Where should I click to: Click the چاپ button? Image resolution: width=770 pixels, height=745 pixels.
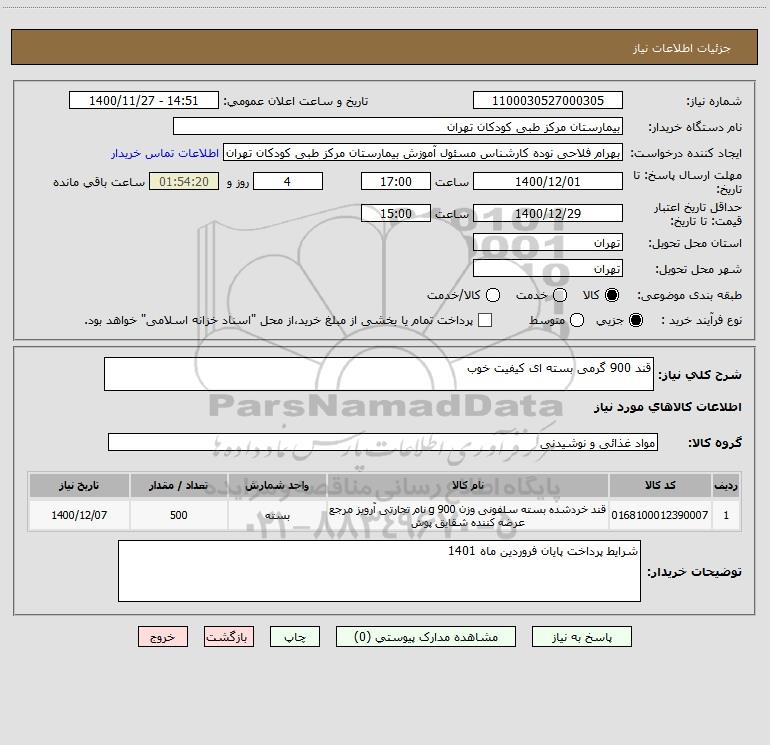[295, 637]
